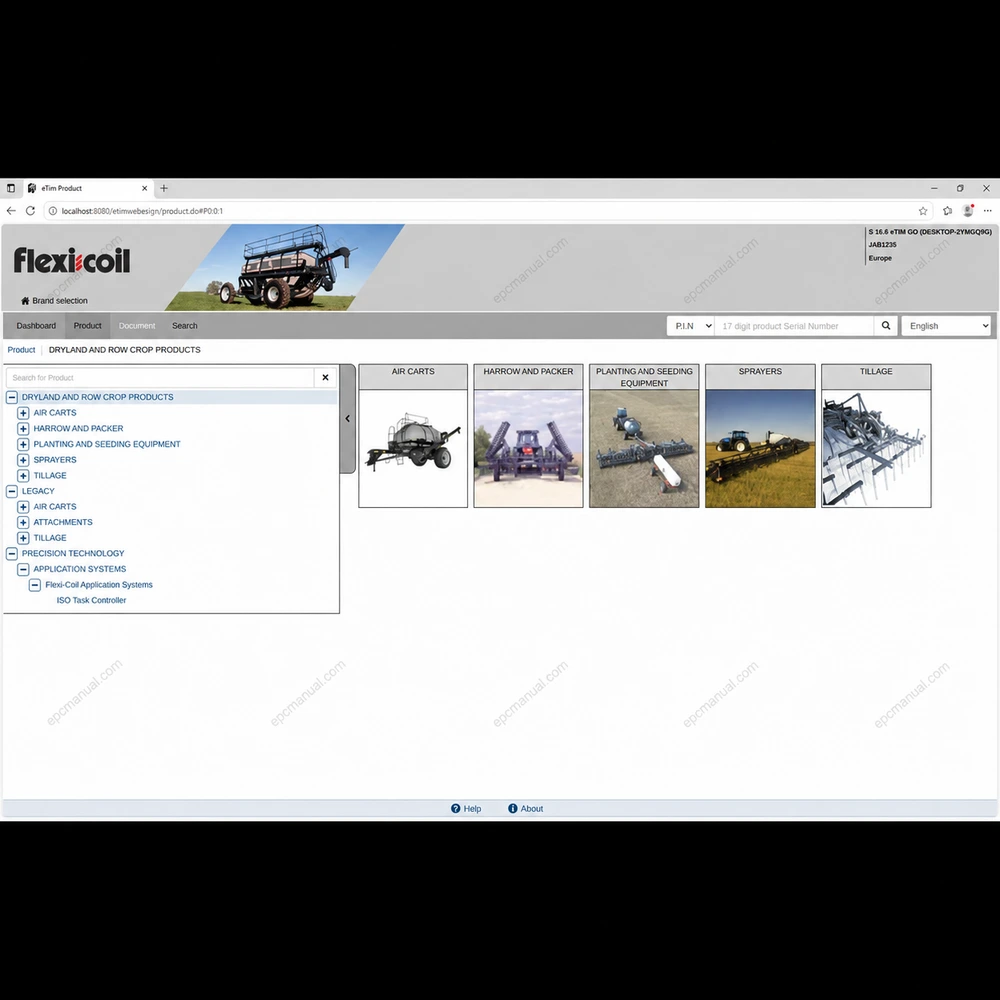The width and height of the screenshot is (1000, 1000).
Task: Select ATTACHMENTS tree label
Action: (63, 522)
